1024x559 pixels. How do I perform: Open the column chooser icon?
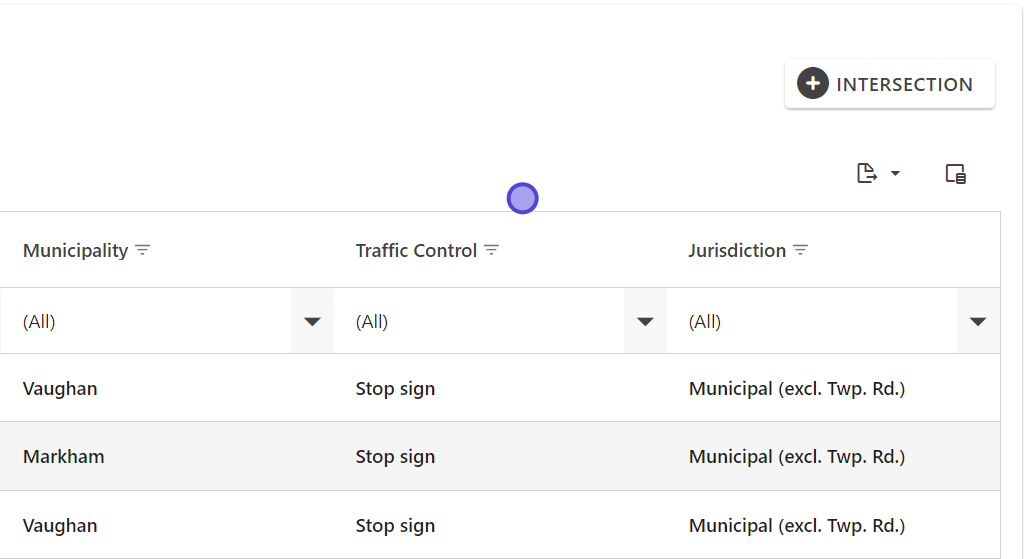point(956,174)
